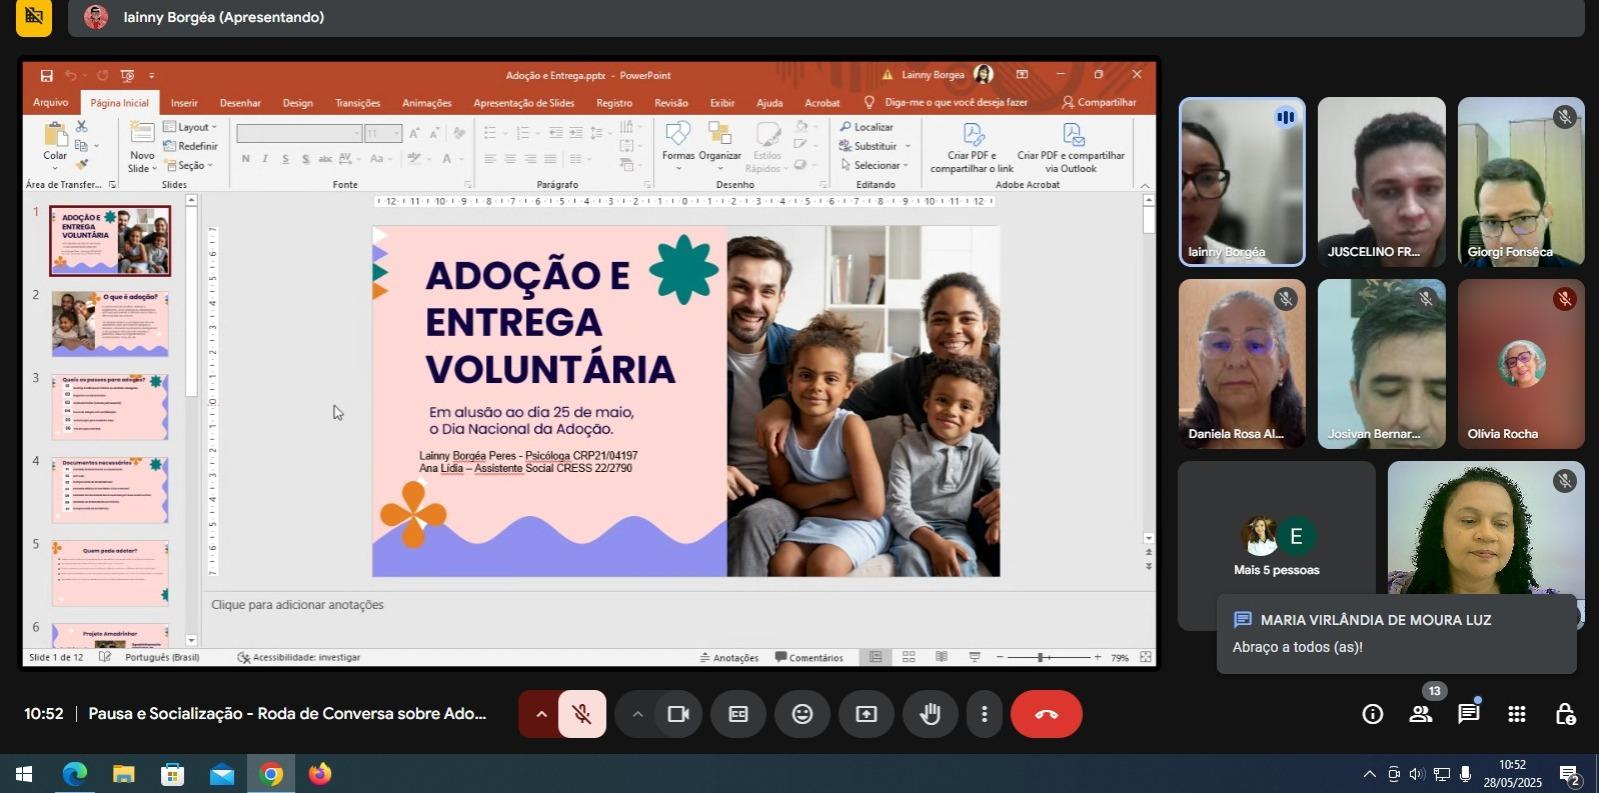Image resolution: width=1599 pixels, height=793 pixels.
Task: Unmute the microphone
Action: 582,714
